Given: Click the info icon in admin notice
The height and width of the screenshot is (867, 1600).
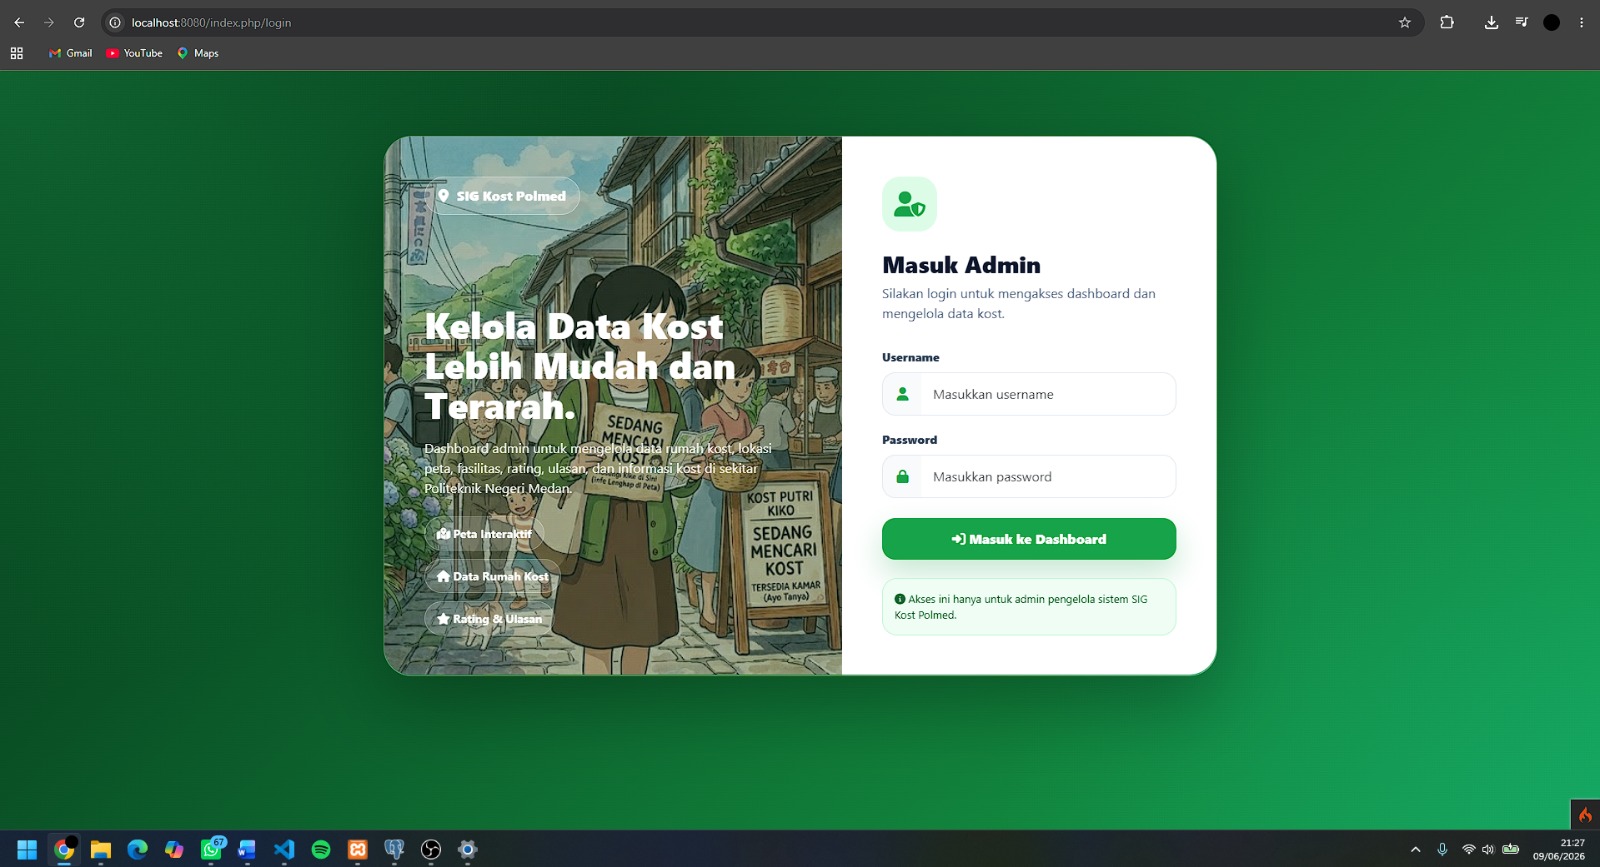Looking at the screenshot, I should (x=900, y=599).
